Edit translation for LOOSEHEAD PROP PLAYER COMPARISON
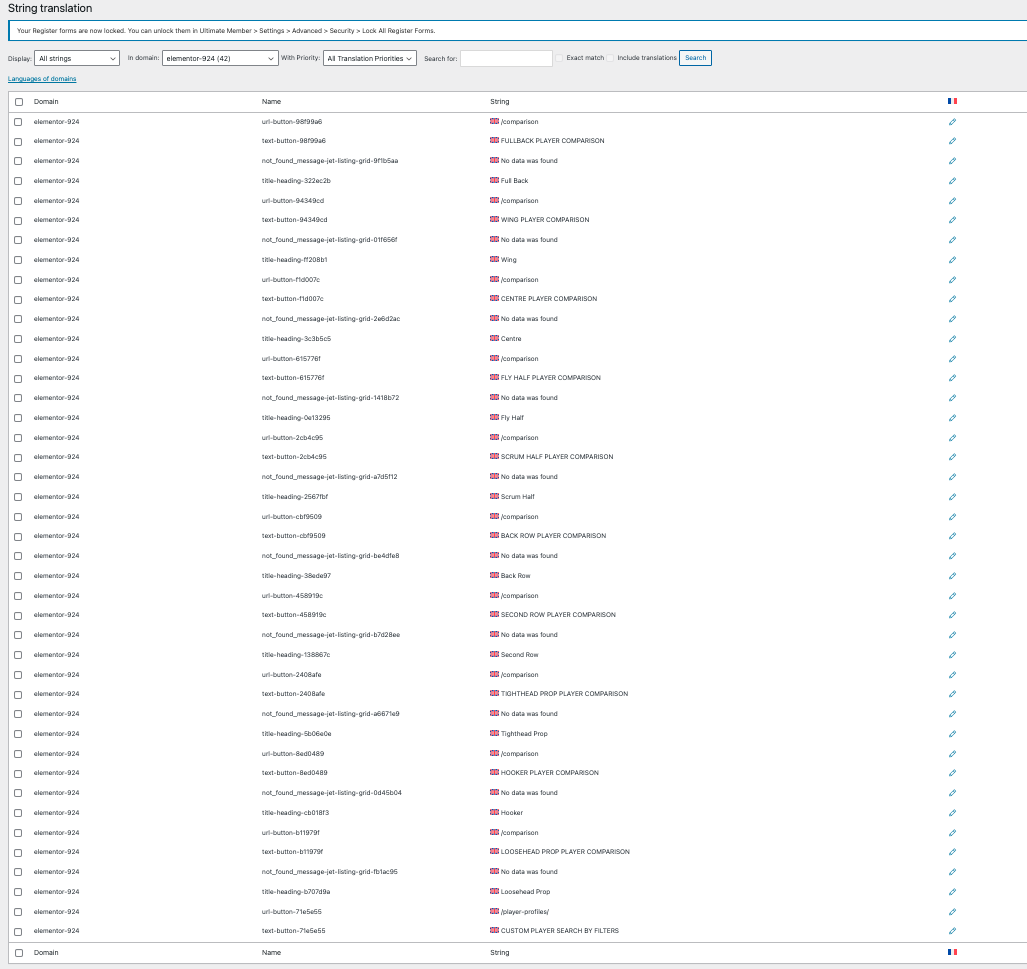Screen dimensions: 1027x969 pyautogui.click(x=952, y=852)
